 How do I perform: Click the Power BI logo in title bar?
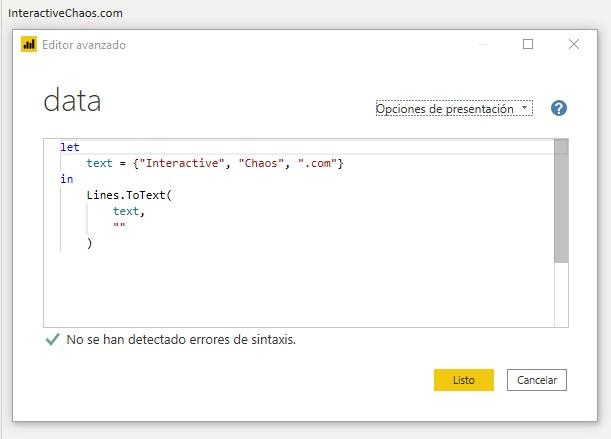click(x=29, y=45)
